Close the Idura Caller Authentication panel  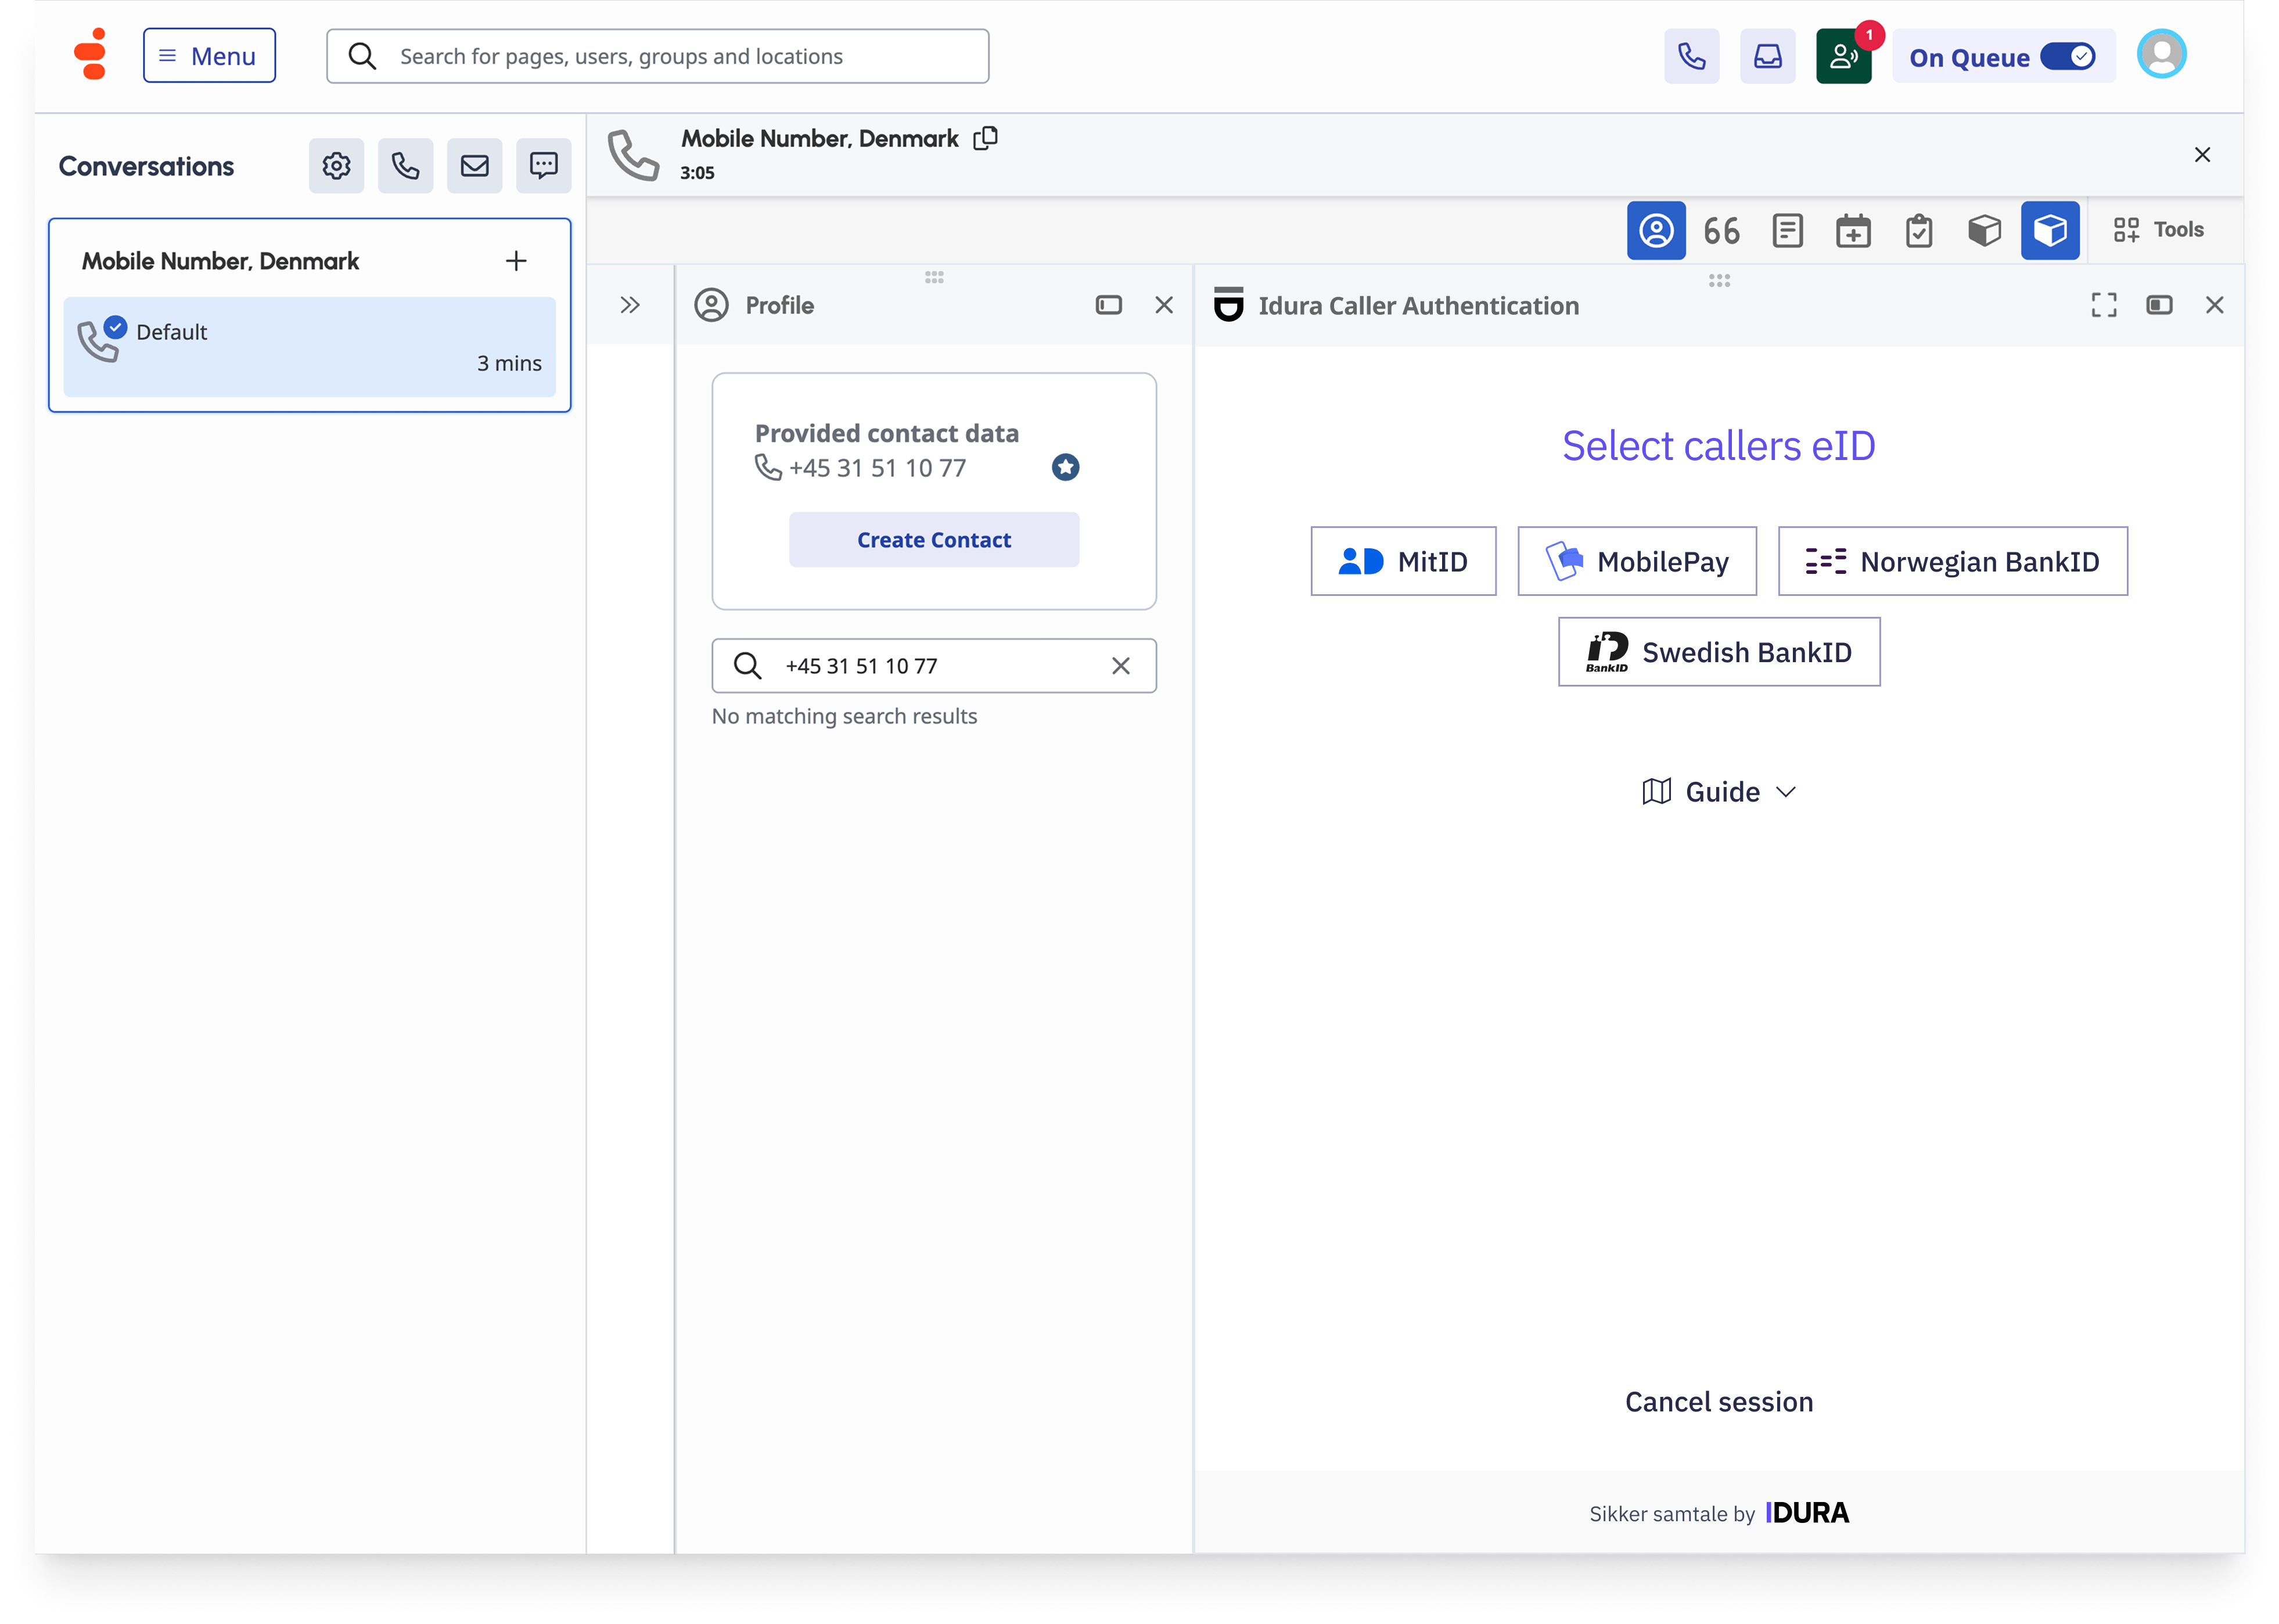(2214, 305)
